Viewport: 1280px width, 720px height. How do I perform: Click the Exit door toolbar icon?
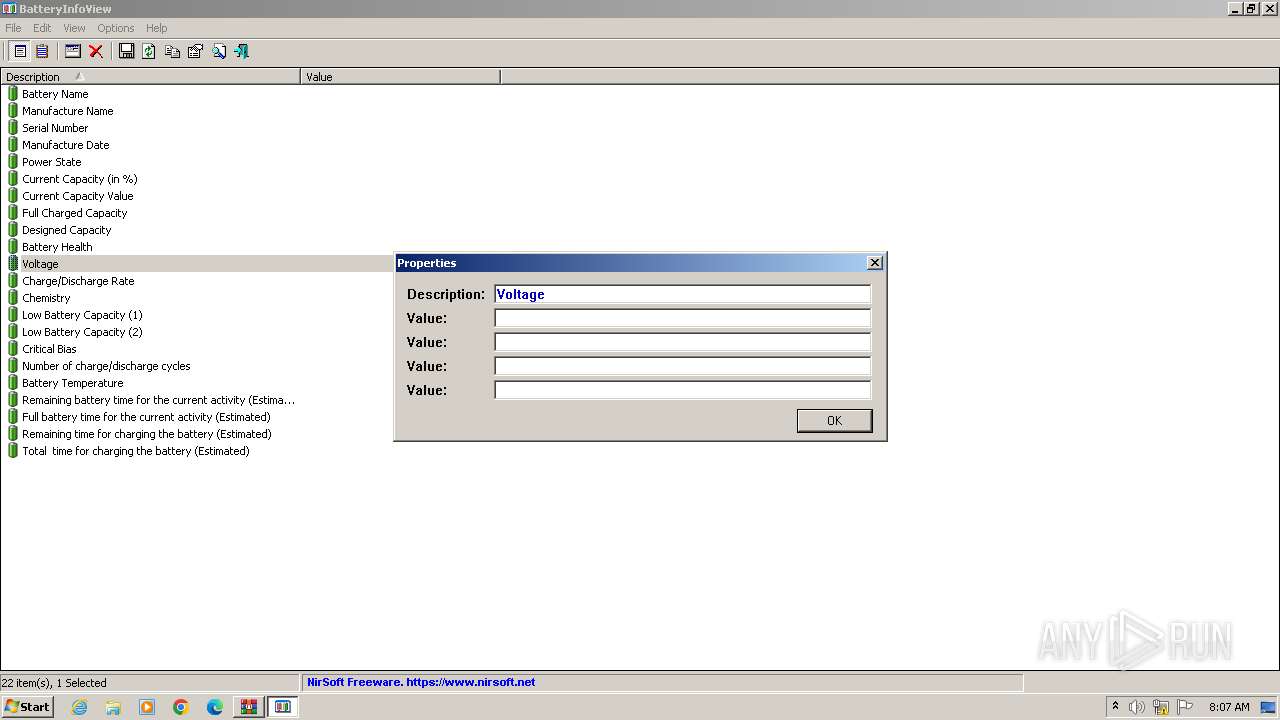(x=241, y=51)
